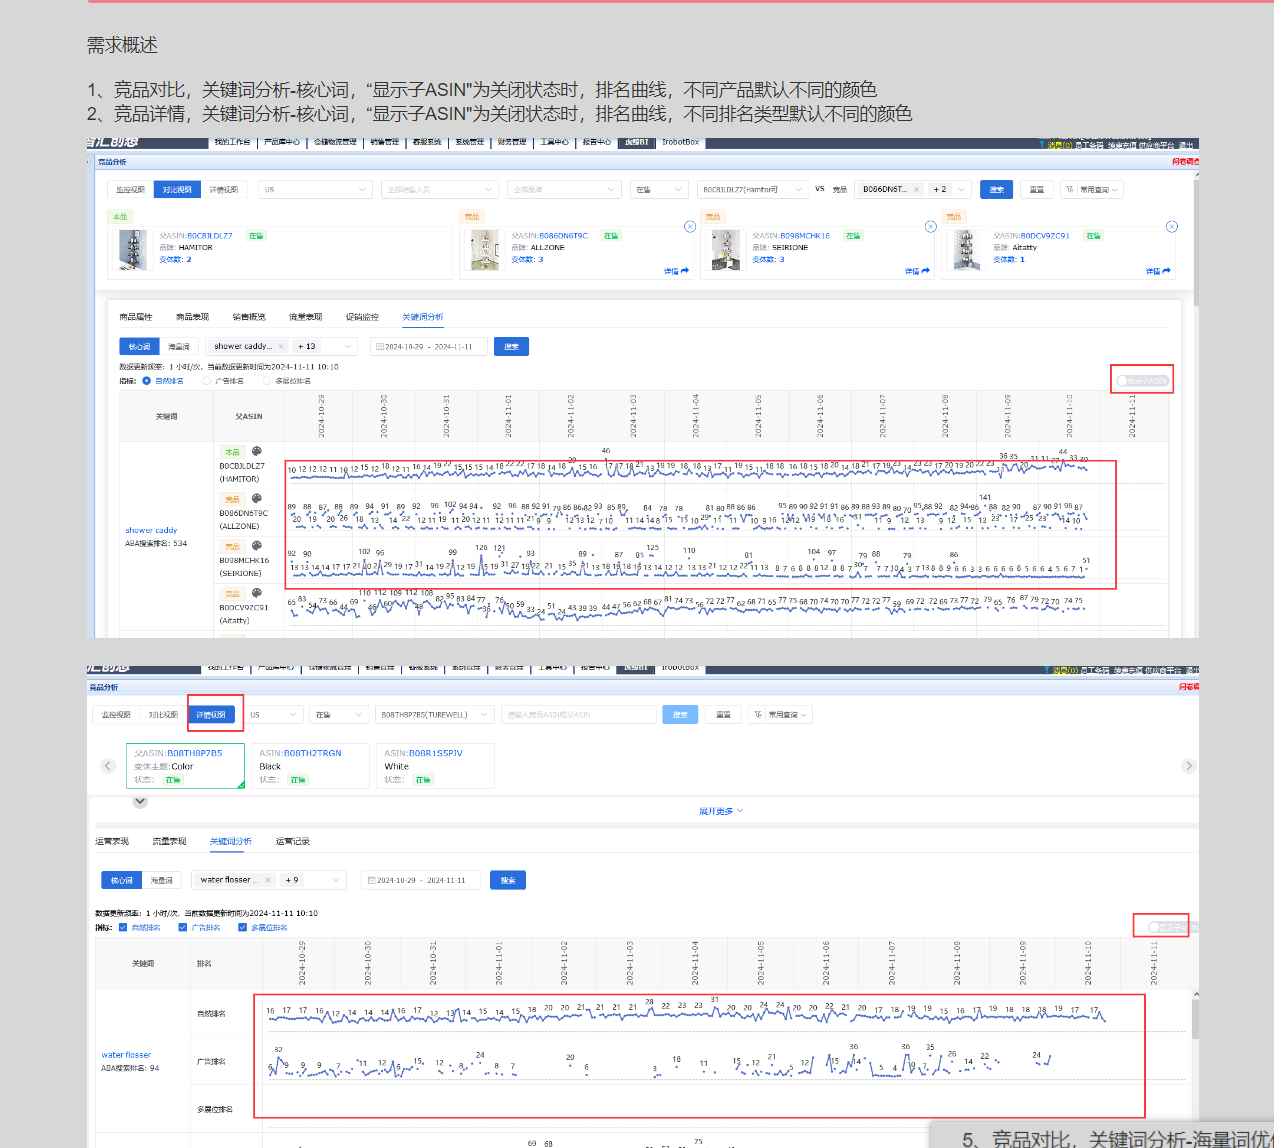1274x1148 pixels.
Task: Open 关键词分析 tab in compare view
Action: click(422, 317)
